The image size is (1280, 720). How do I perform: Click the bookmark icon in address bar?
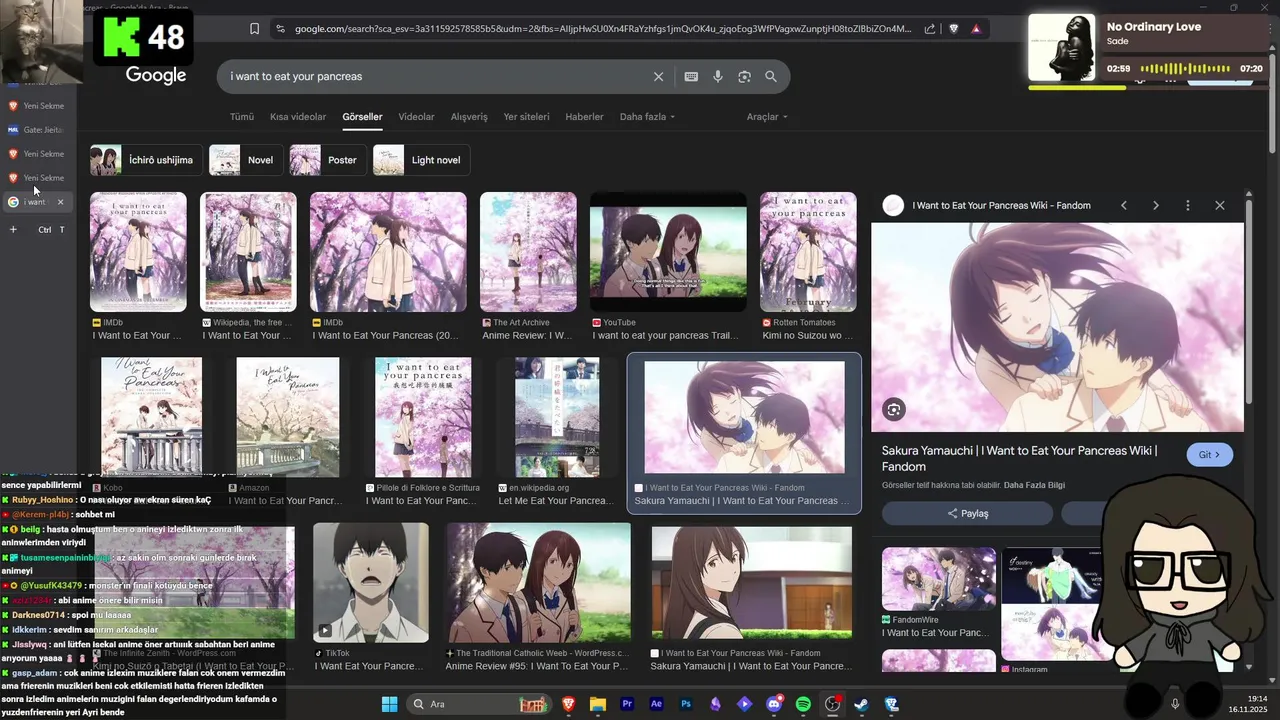pyautogui.click(x=254, y=29)
